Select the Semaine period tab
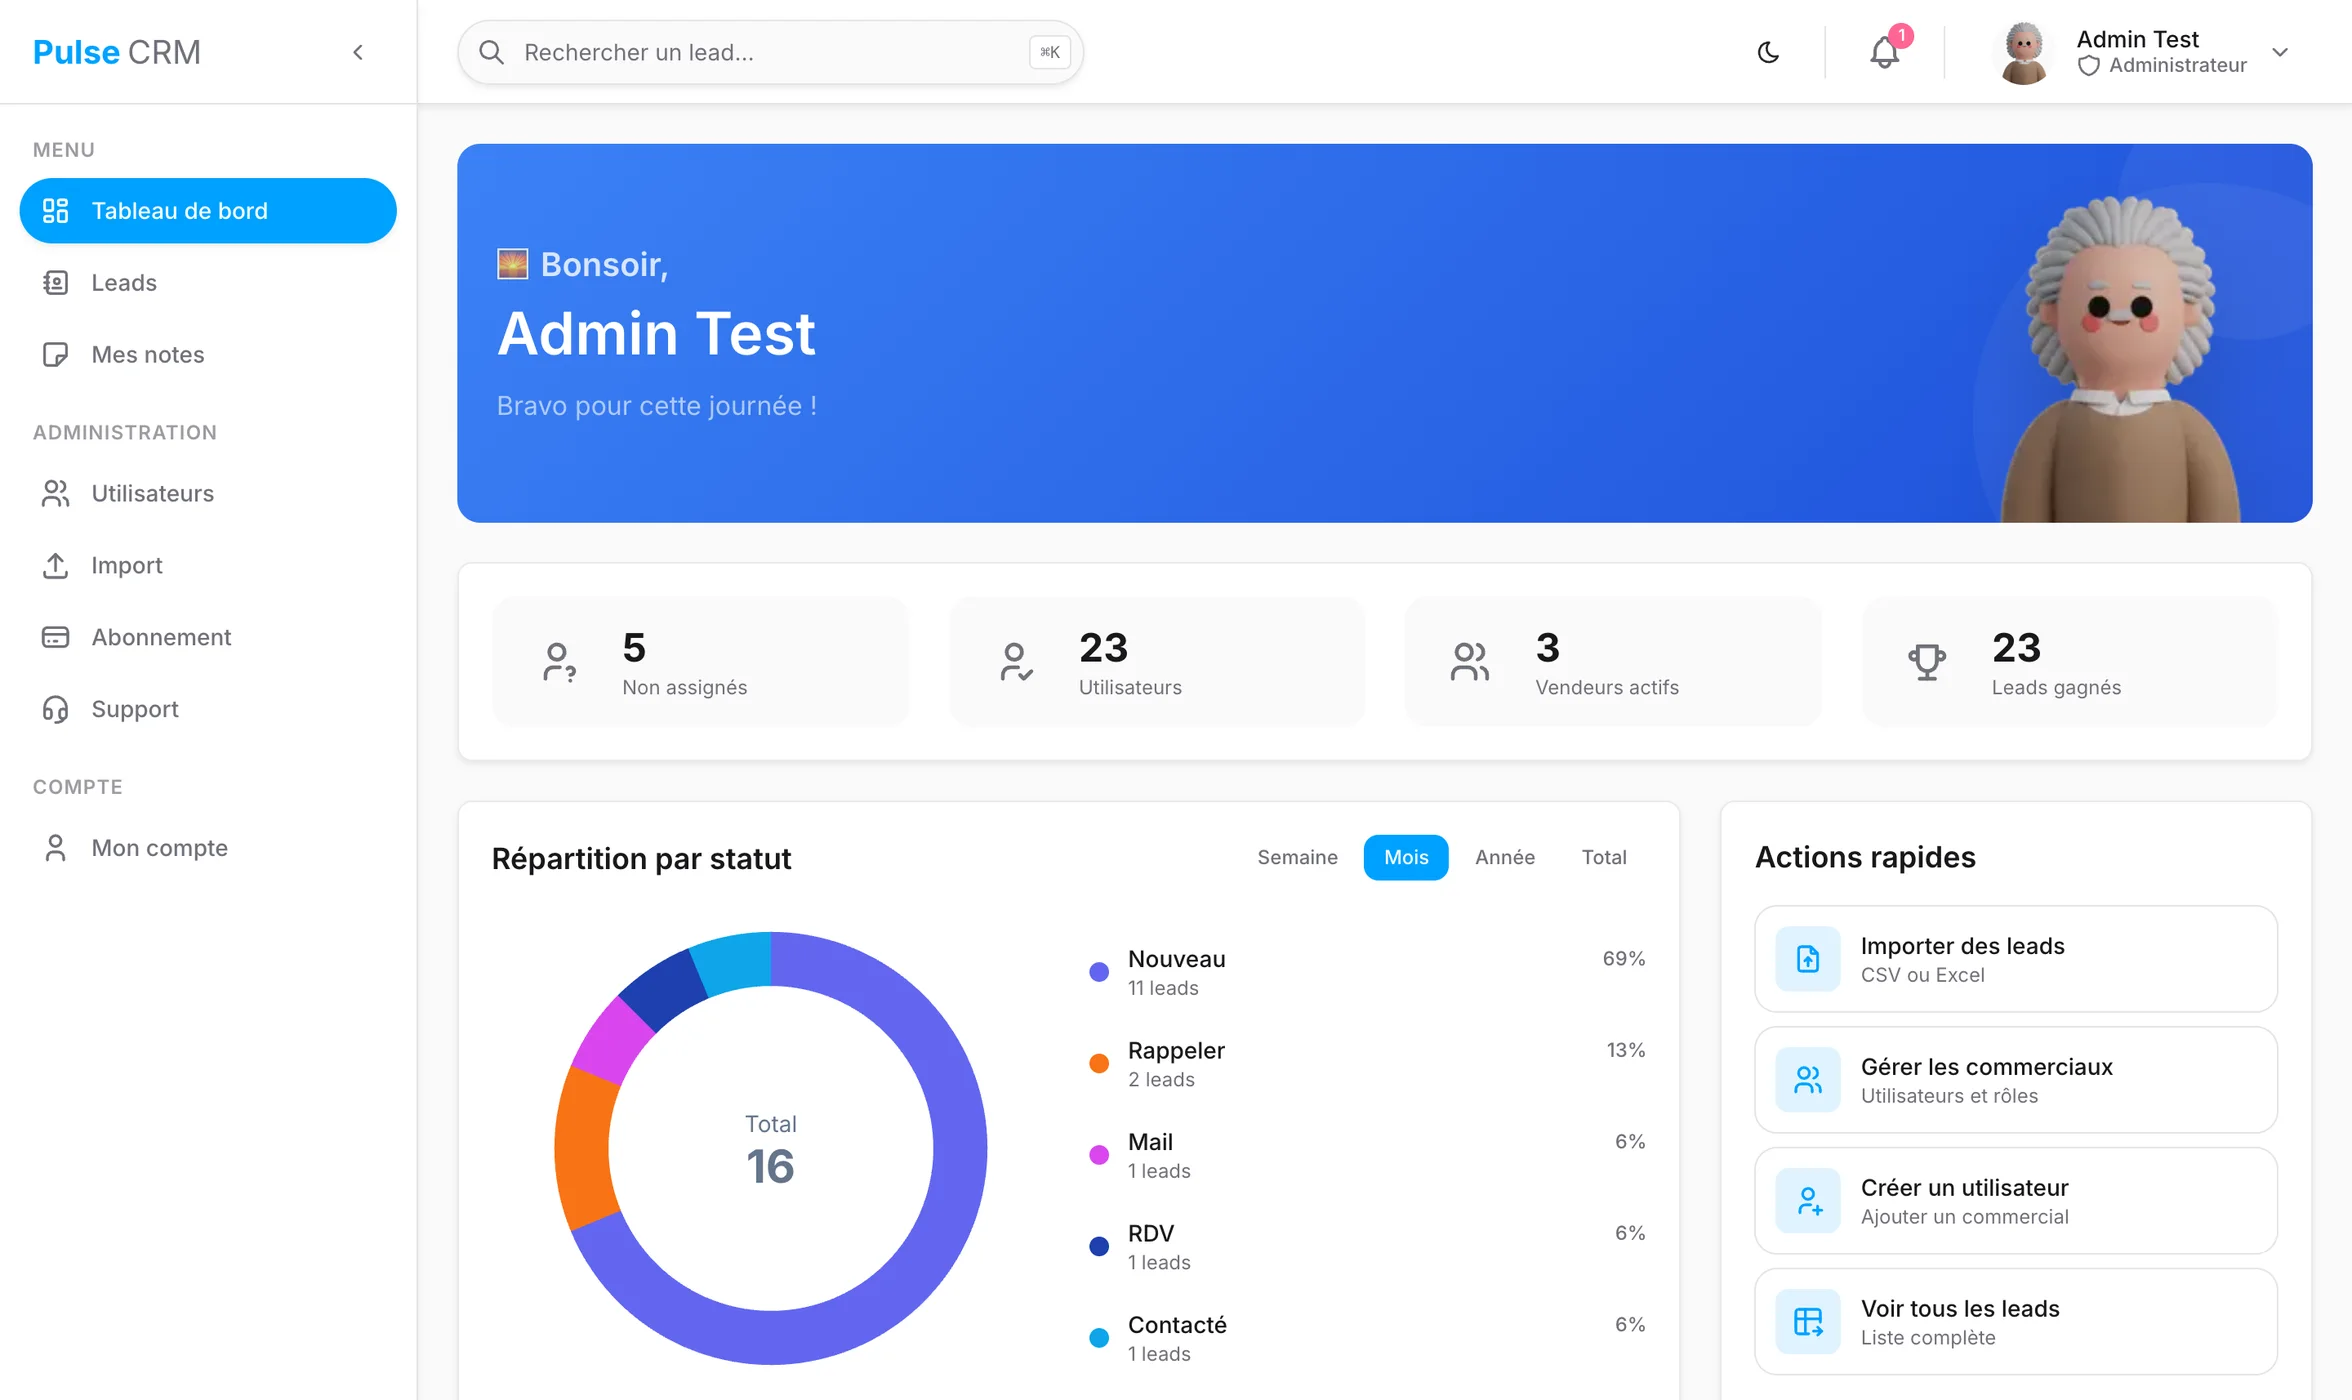 pyautogui.click(x=1297, y=858)
